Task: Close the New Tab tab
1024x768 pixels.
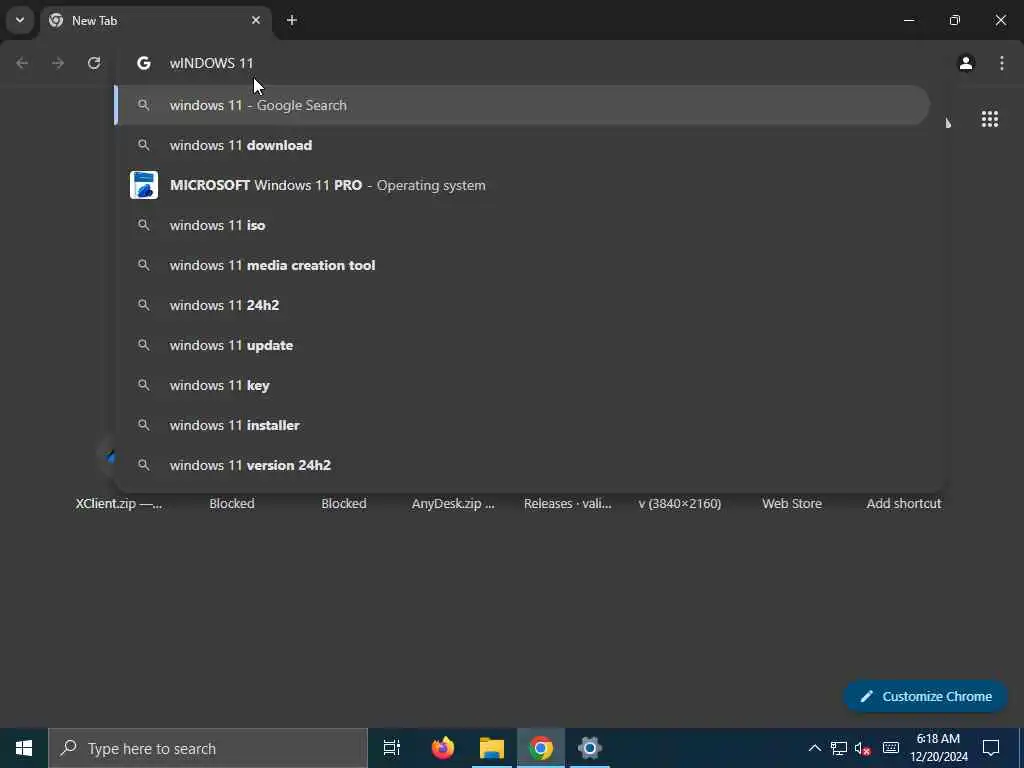Action: (256, 20)
